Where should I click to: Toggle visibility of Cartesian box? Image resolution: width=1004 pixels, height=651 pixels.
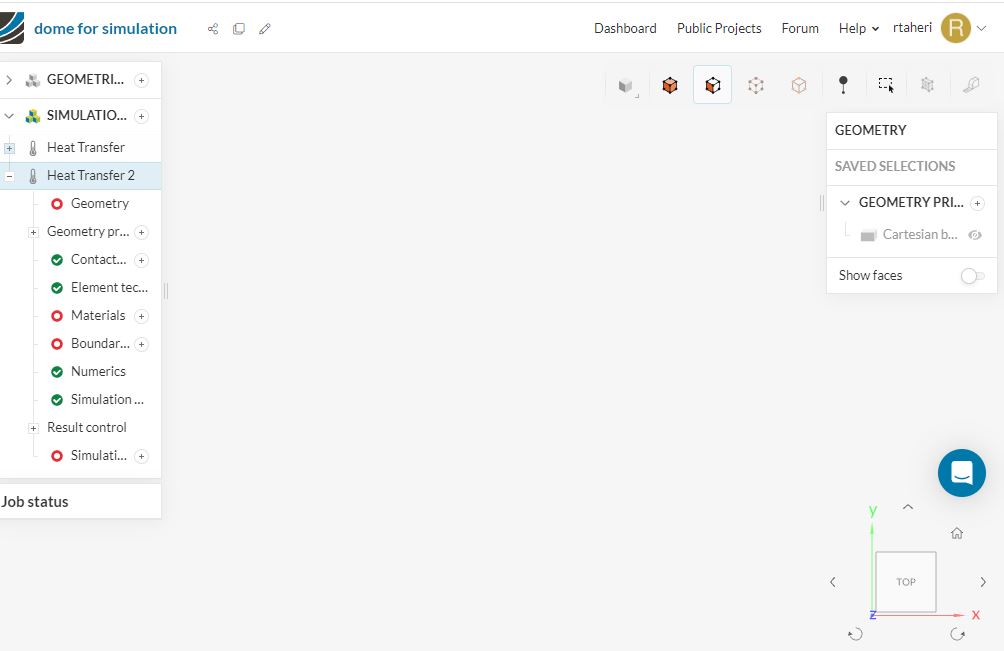975,235
